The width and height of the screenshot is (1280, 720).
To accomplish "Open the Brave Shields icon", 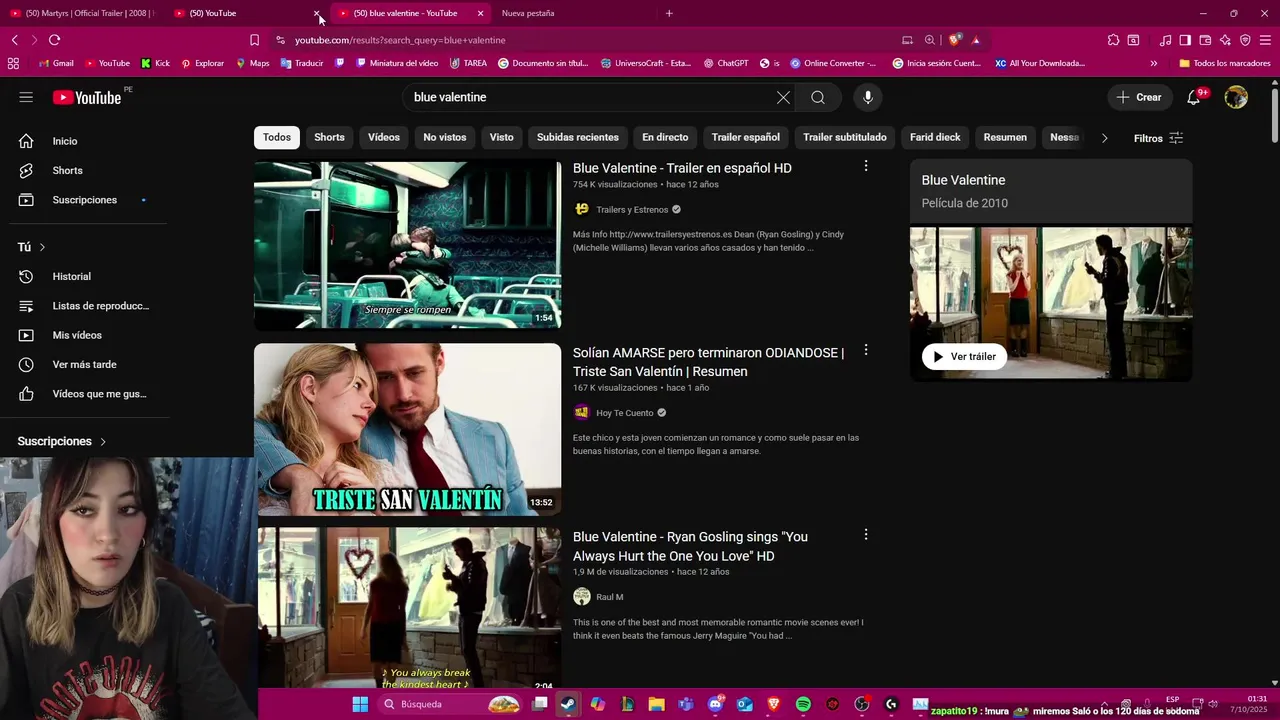I will tap(955, 40).
